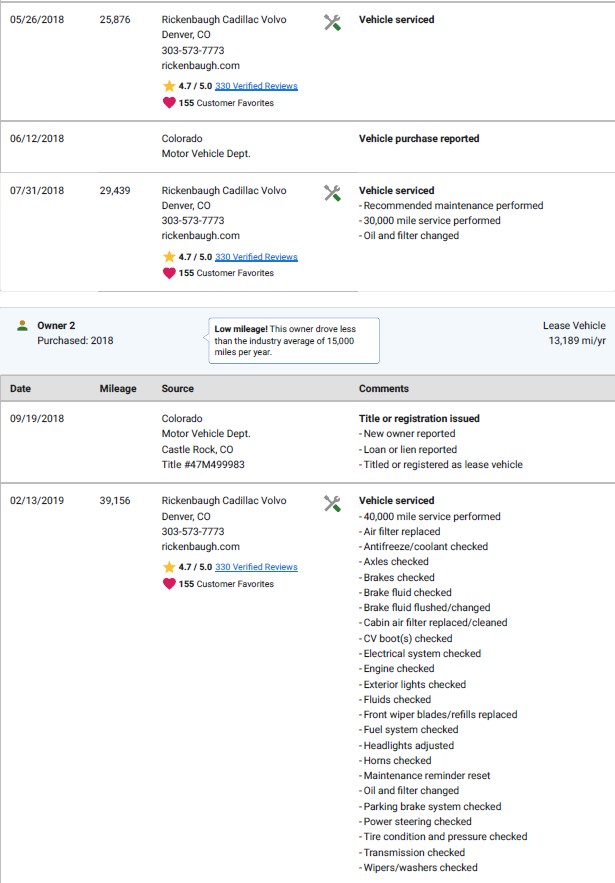The width and height of the screenshot is (615, 883).
Task: Click the Comments column header
Action: 384,389
